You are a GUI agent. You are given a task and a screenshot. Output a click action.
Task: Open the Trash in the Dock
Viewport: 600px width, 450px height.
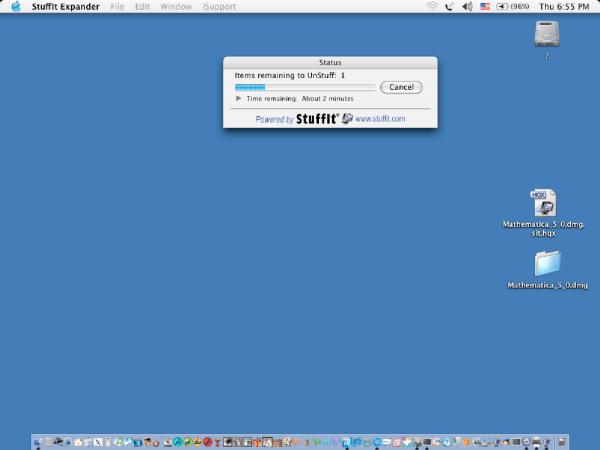point(562,441)
